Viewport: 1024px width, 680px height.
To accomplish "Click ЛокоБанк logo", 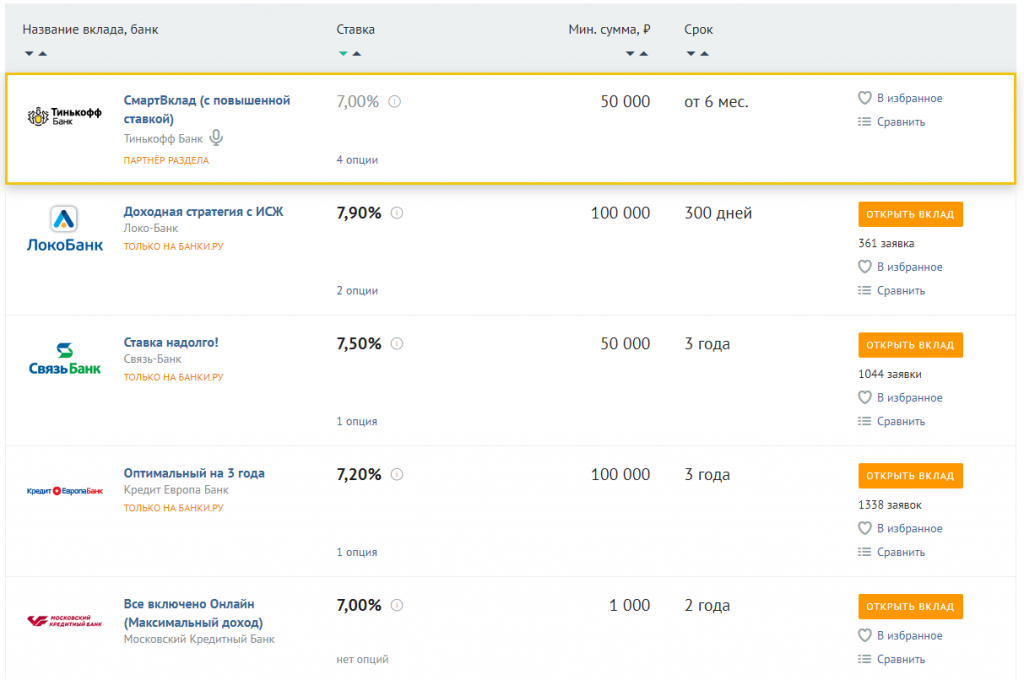I will point(65,229).
